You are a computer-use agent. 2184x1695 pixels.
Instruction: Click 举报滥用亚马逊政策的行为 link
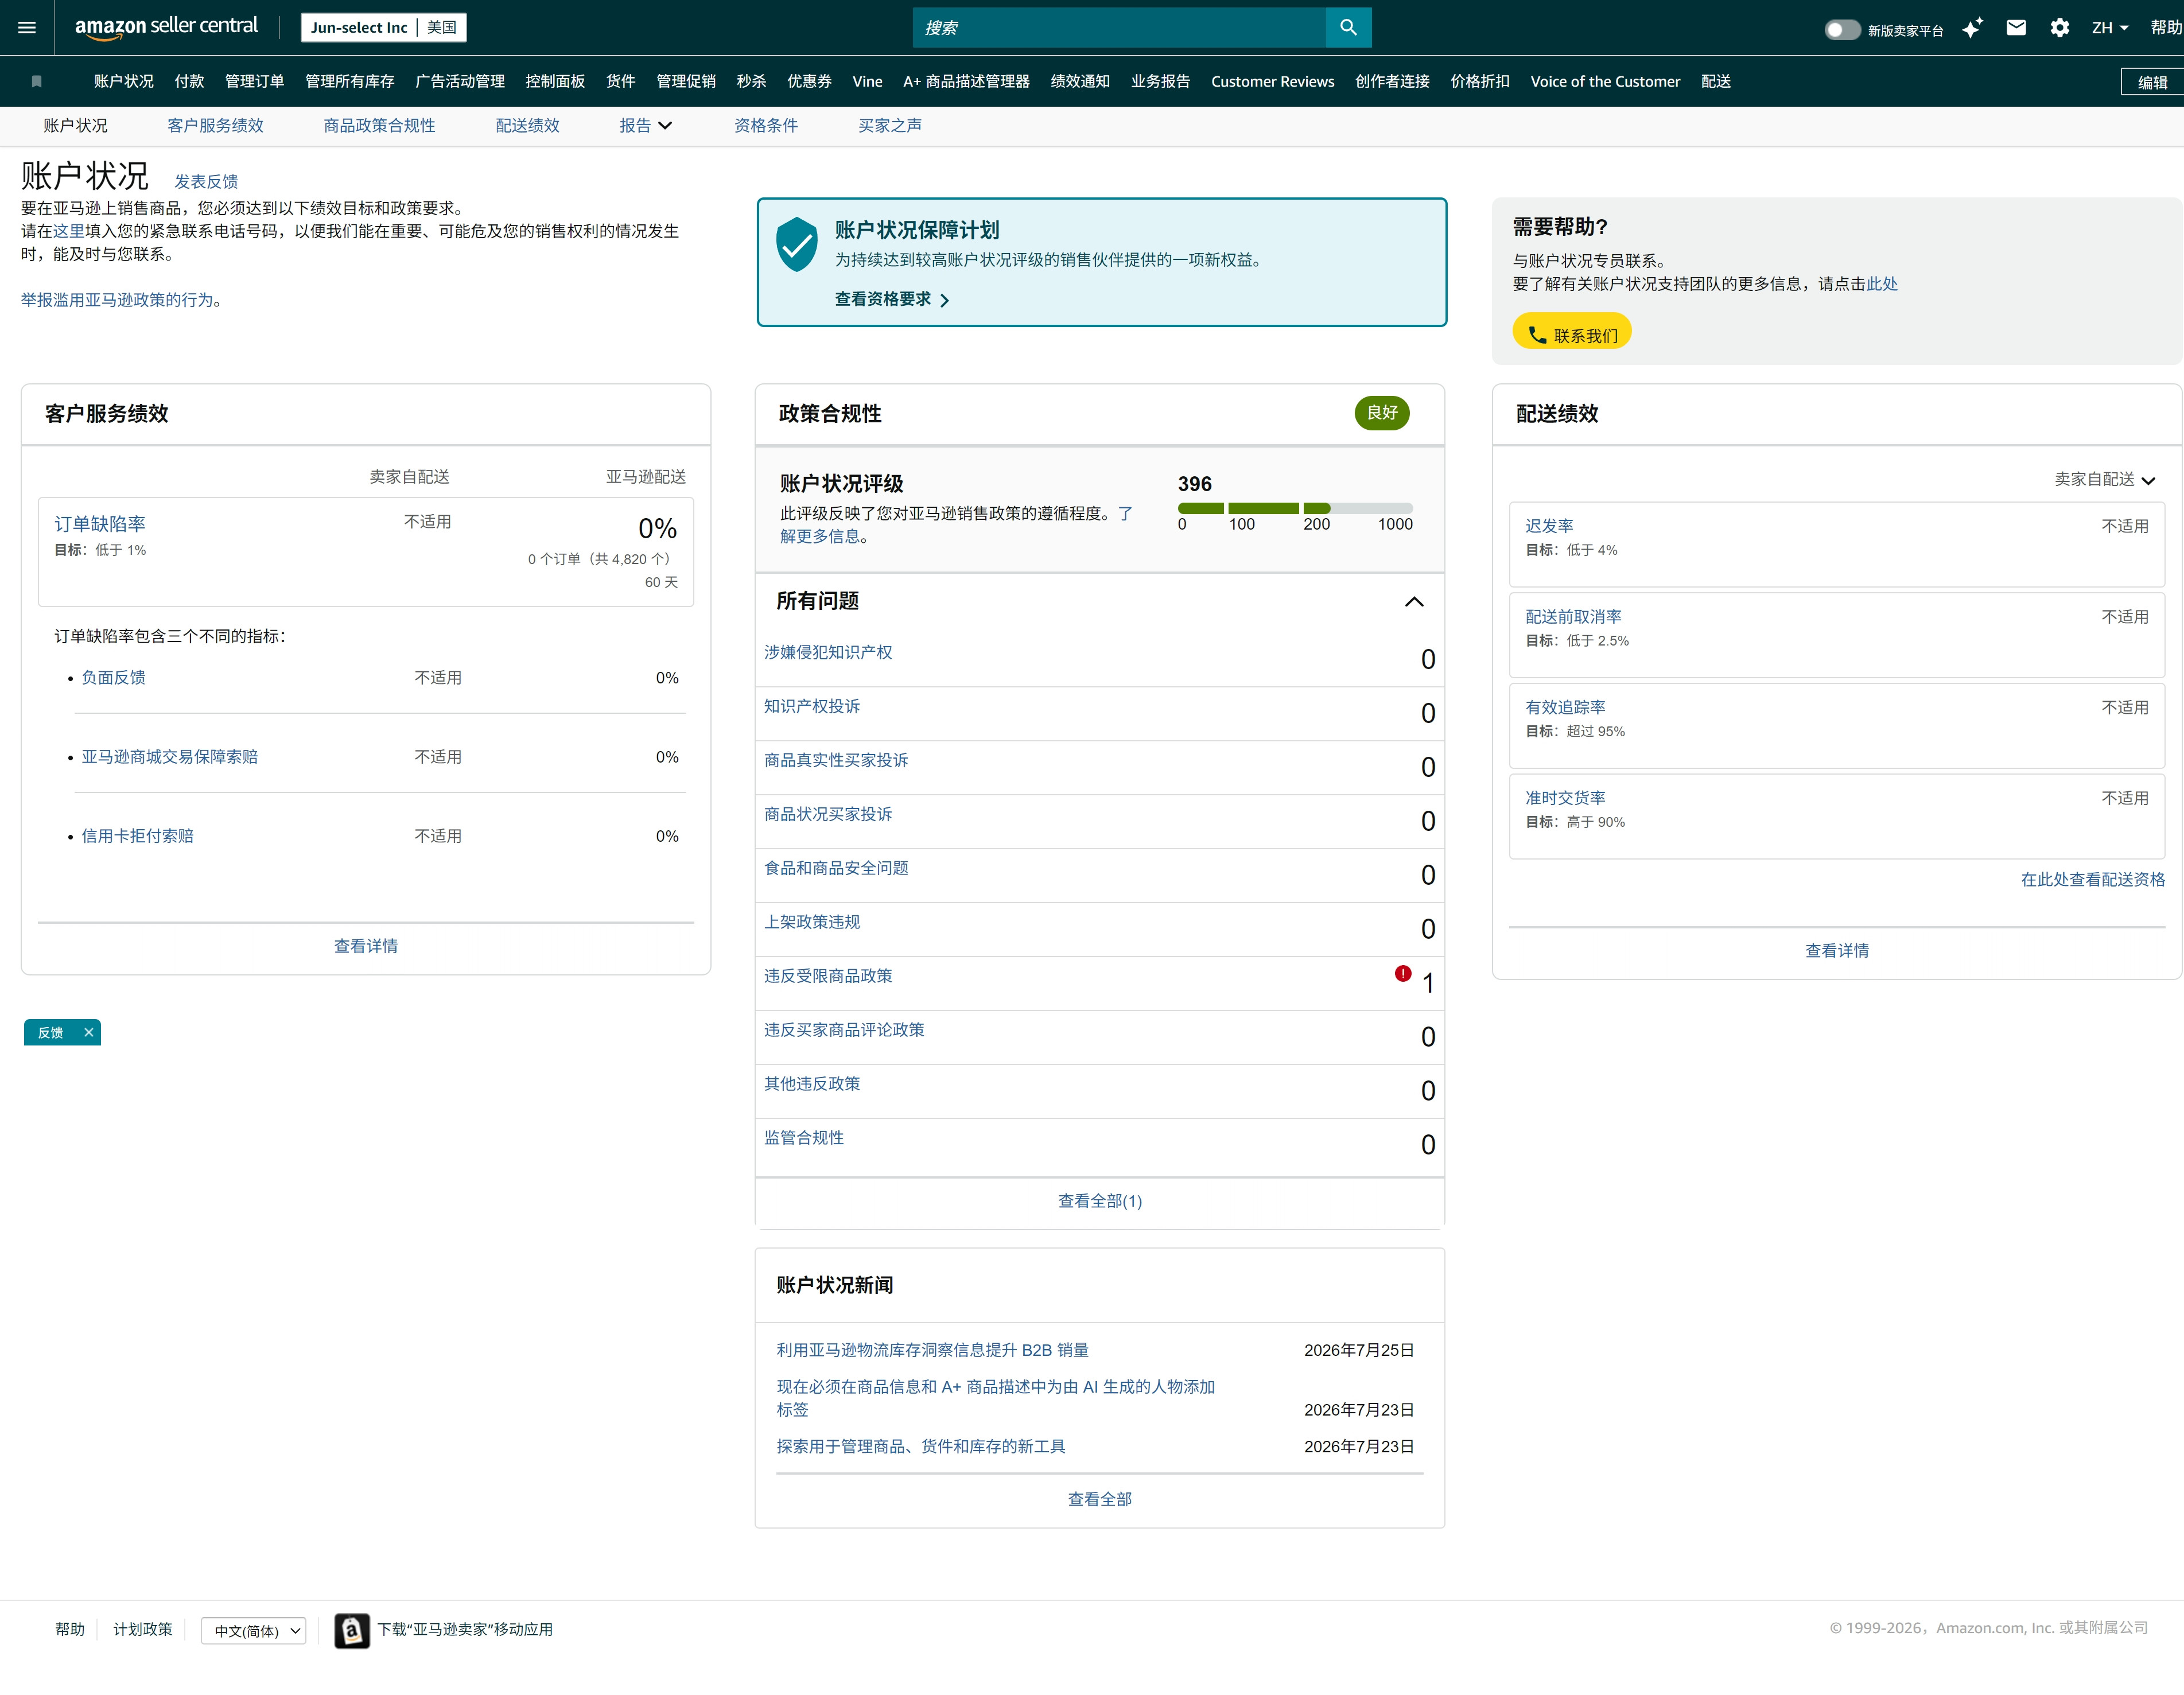tap(117, 300)
